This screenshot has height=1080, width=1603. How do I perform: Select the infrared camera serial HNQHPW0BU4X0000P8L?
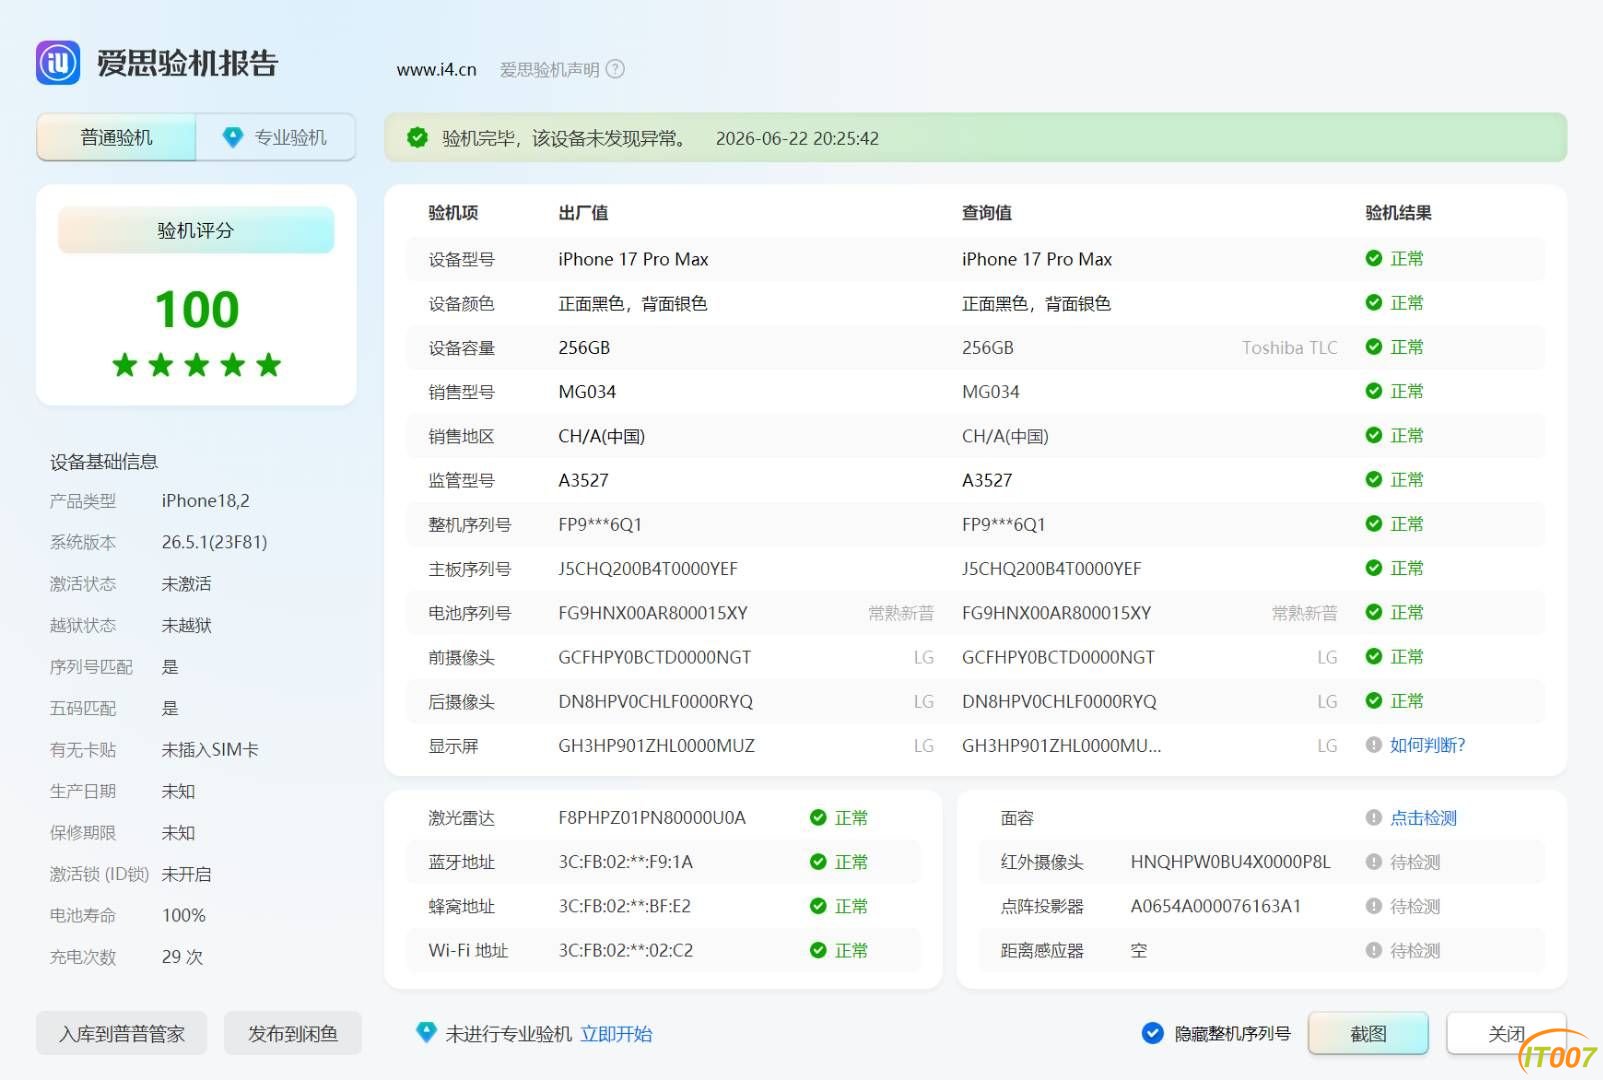1231,862
